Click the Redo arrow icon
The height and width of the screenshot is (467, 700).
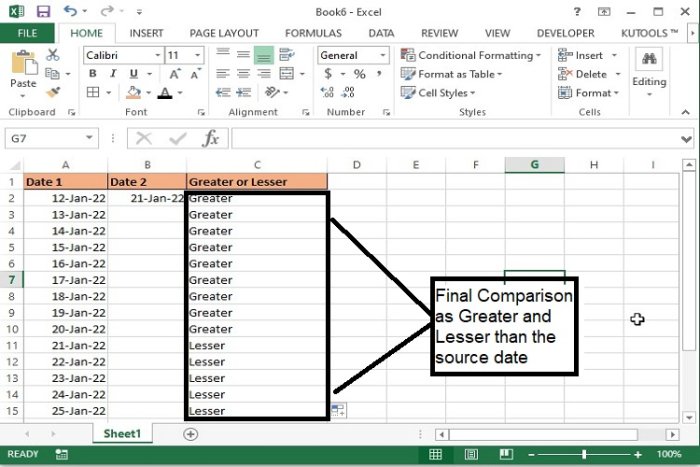tap(107, 11)
